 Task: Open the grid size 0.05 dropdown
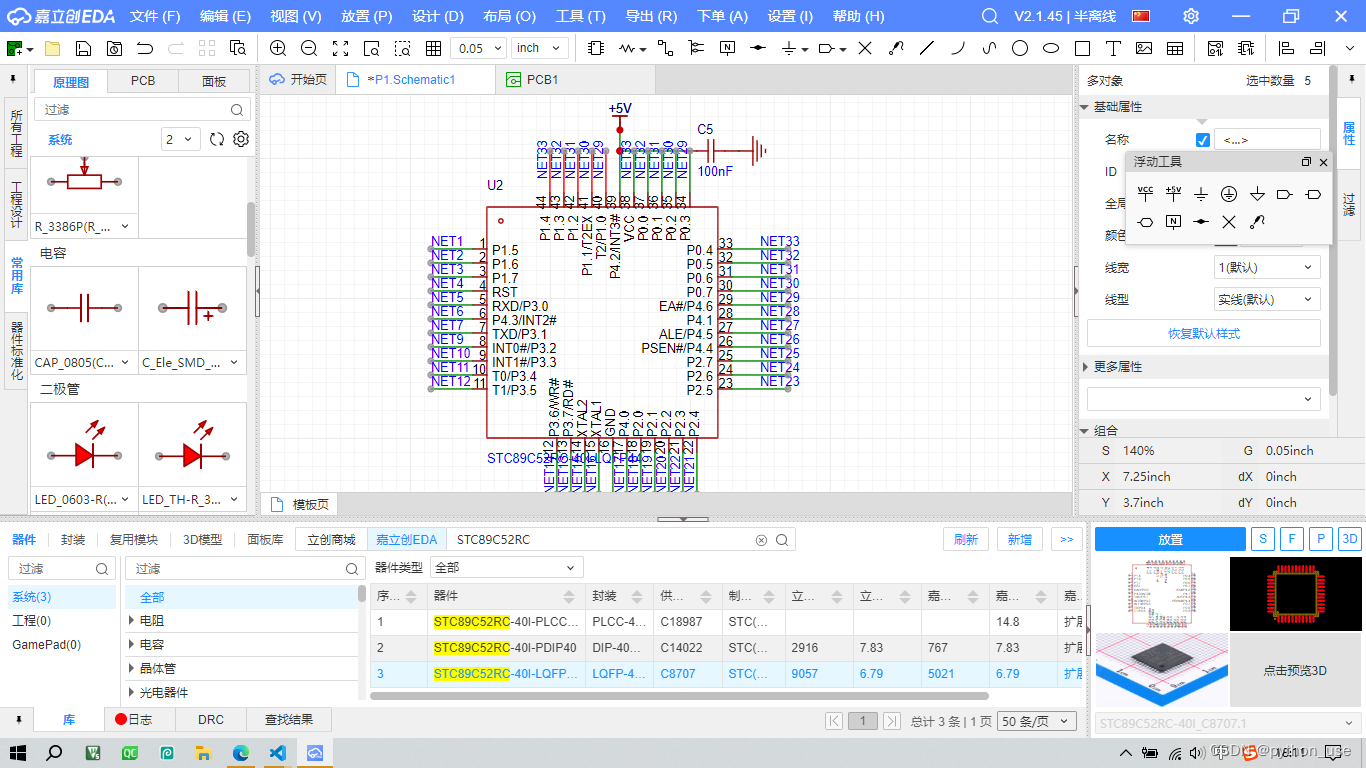[x=478, y=48]
